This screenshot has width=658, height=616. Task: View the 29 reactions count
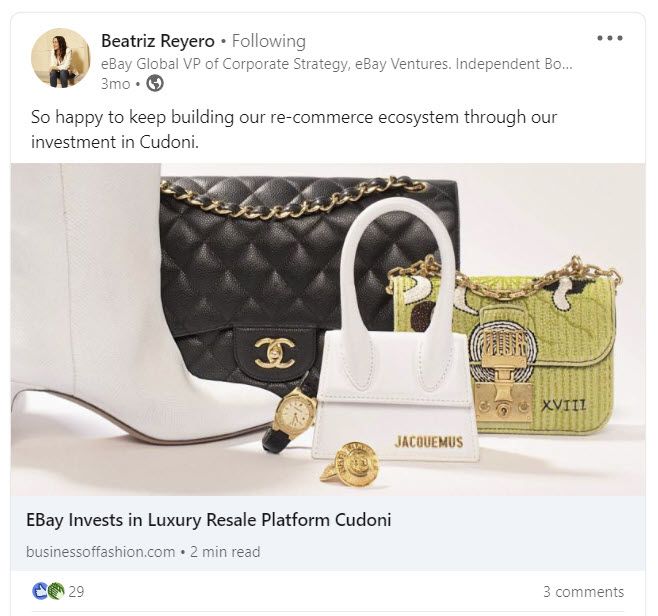pos(76,592)
